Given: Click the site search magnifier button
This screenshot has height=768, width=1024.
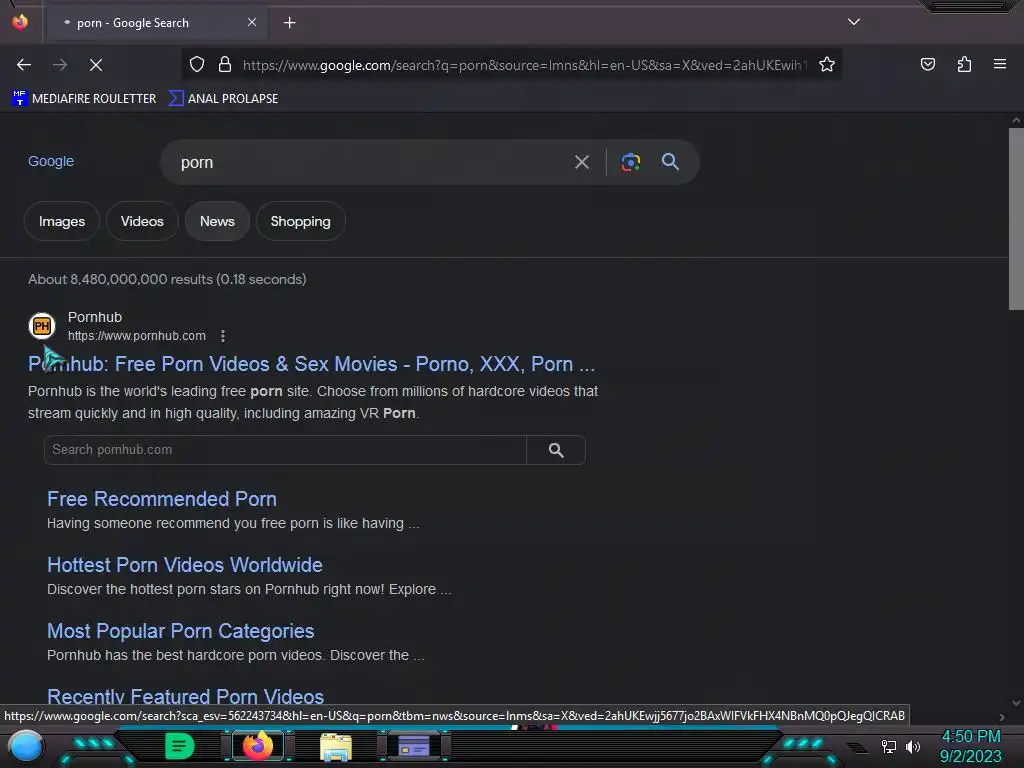Looking at the screenshot, I should click(x=556, y=450).
